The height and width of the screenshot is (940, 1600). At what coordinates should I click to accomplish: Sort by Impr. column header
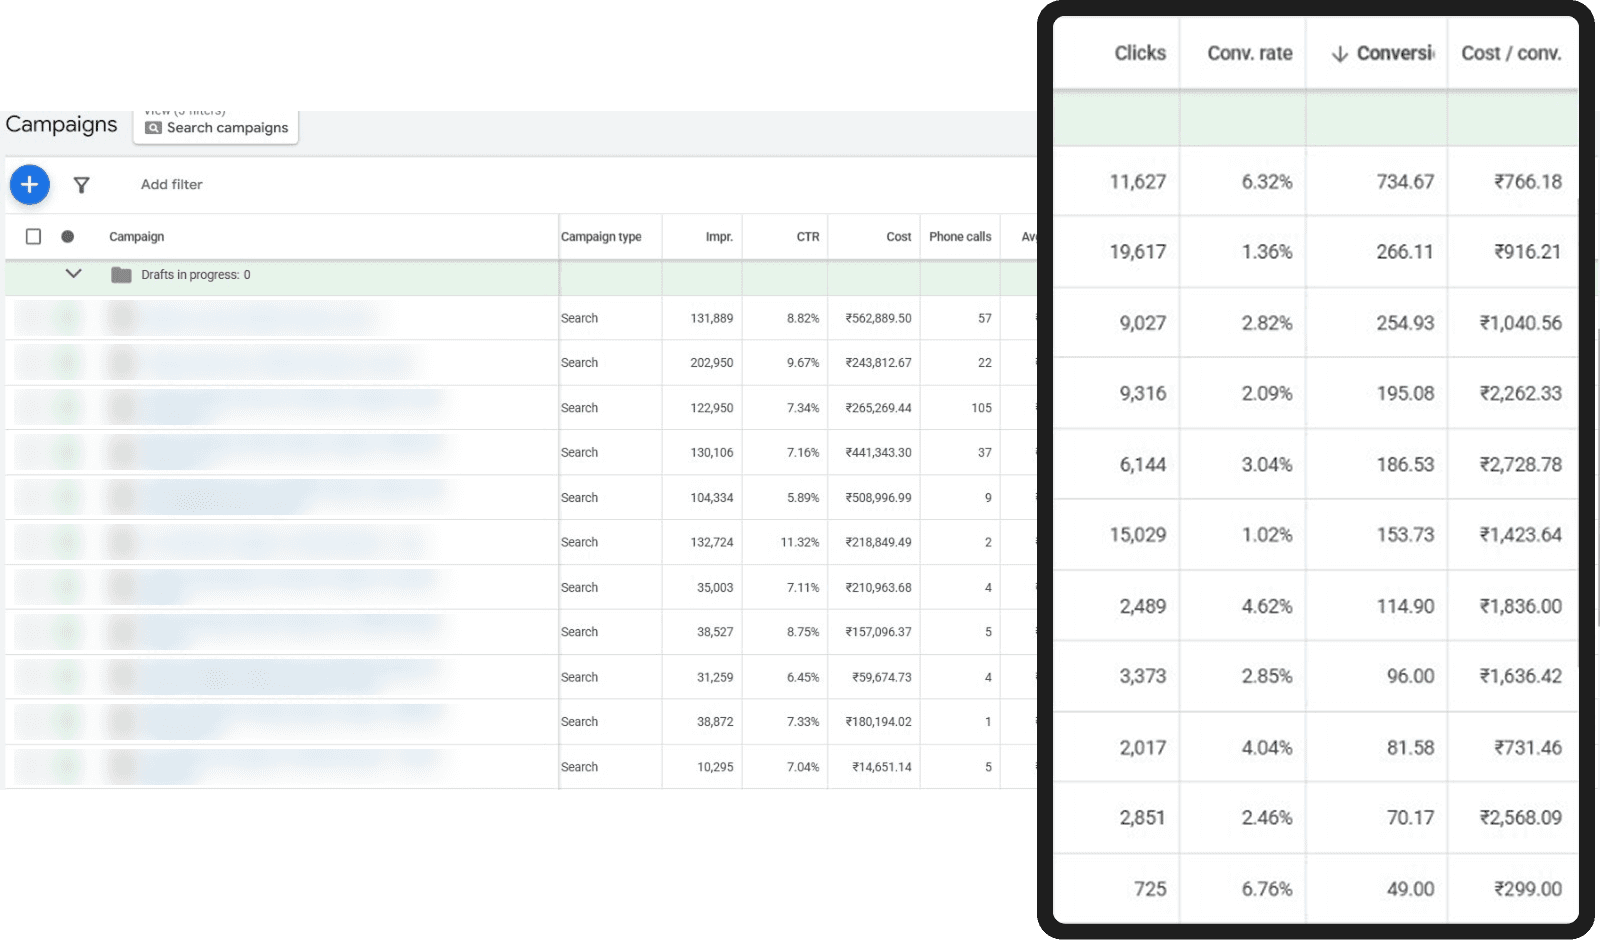719,237
